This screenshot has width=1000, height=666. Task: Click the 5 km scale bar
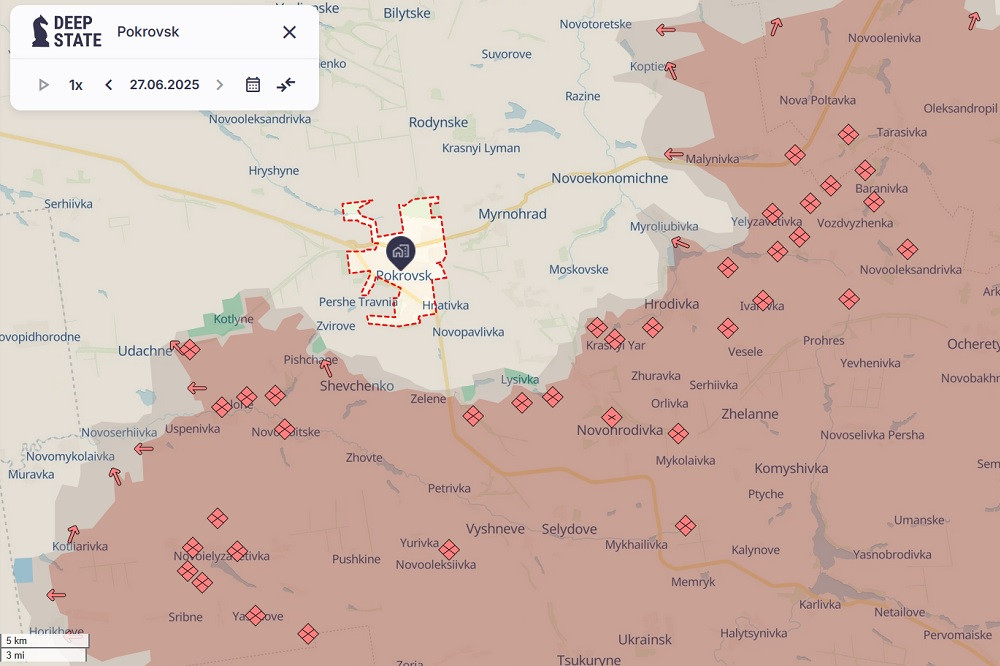pos(44,640)
